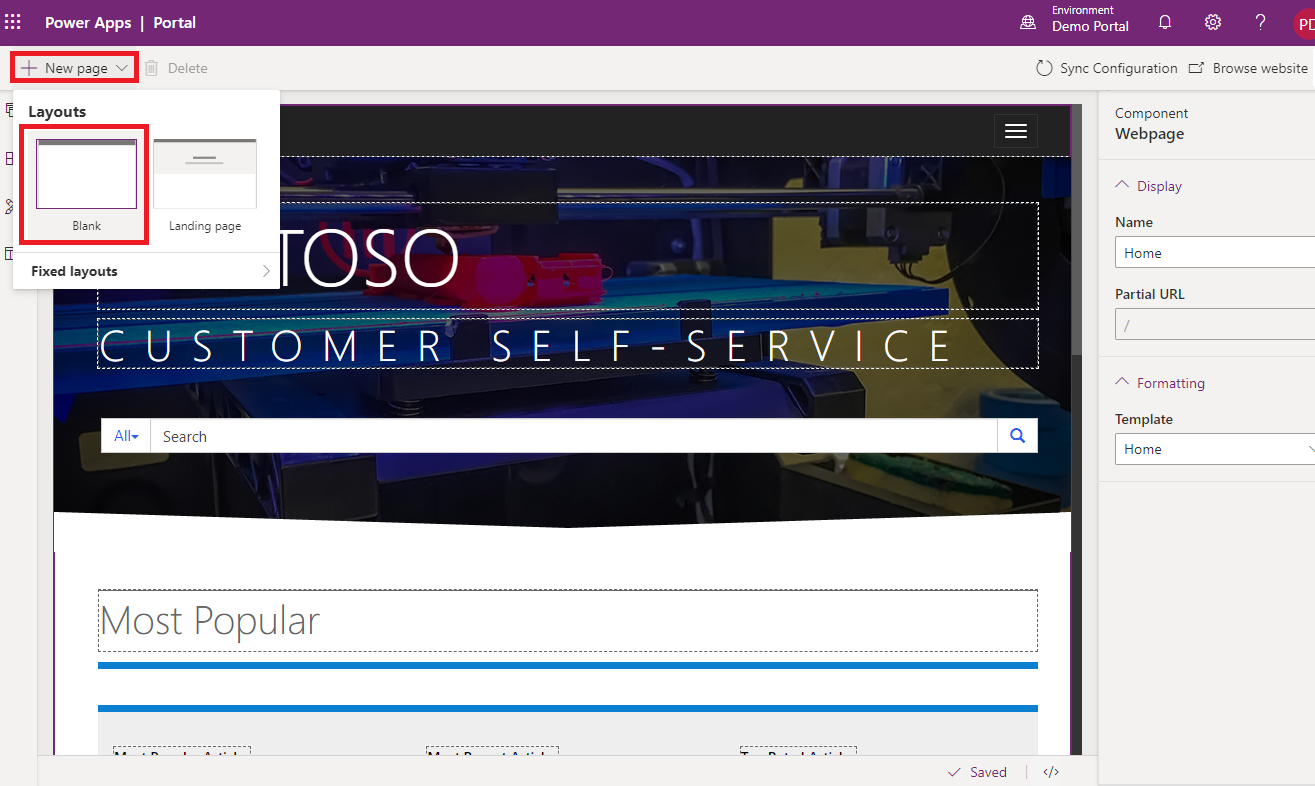Image resolution: width=1315 pixels, height=786 pixels.
Task: Click the Delete toolbar button
Action: click(176, 68)
